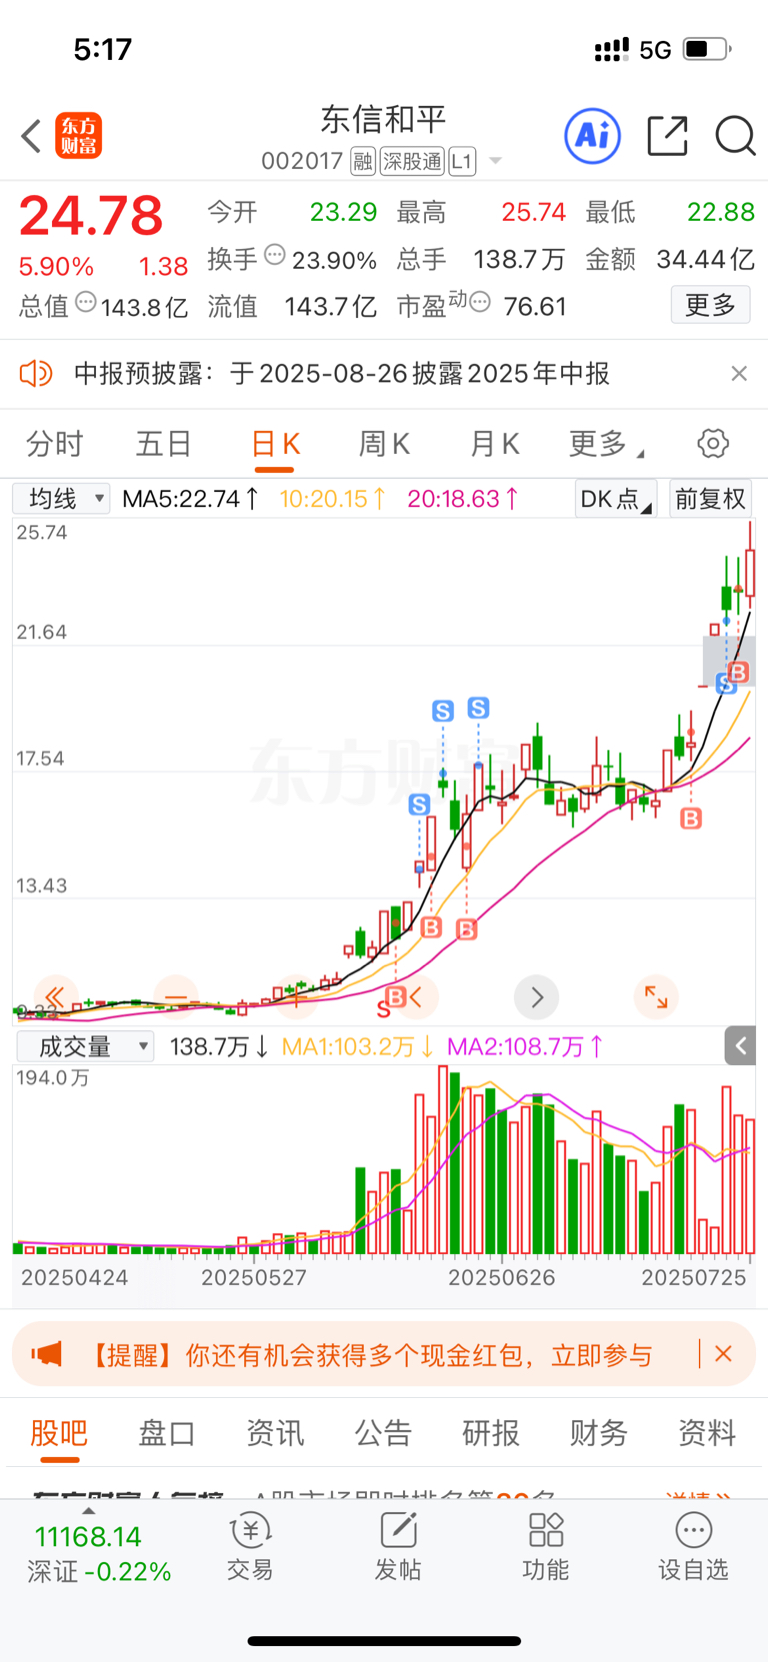Open chart settings gear icon
The width and height of the screenshot is (768, 1663).
coord(713,443)
